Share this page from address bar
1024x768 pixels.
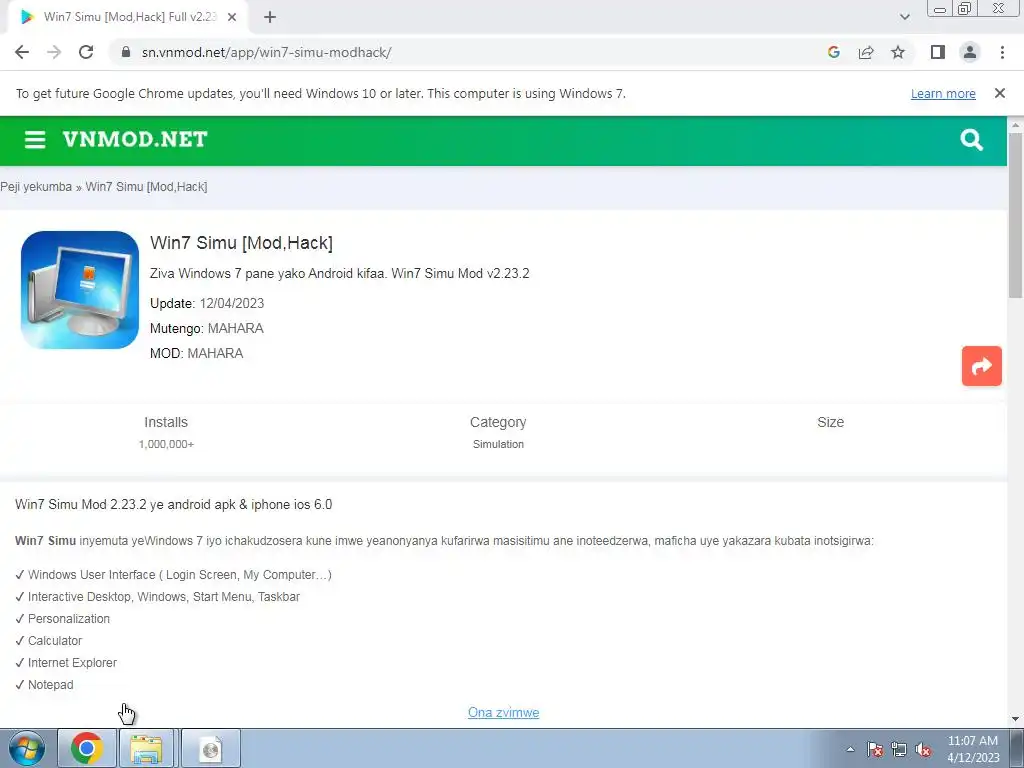(866, 52)
